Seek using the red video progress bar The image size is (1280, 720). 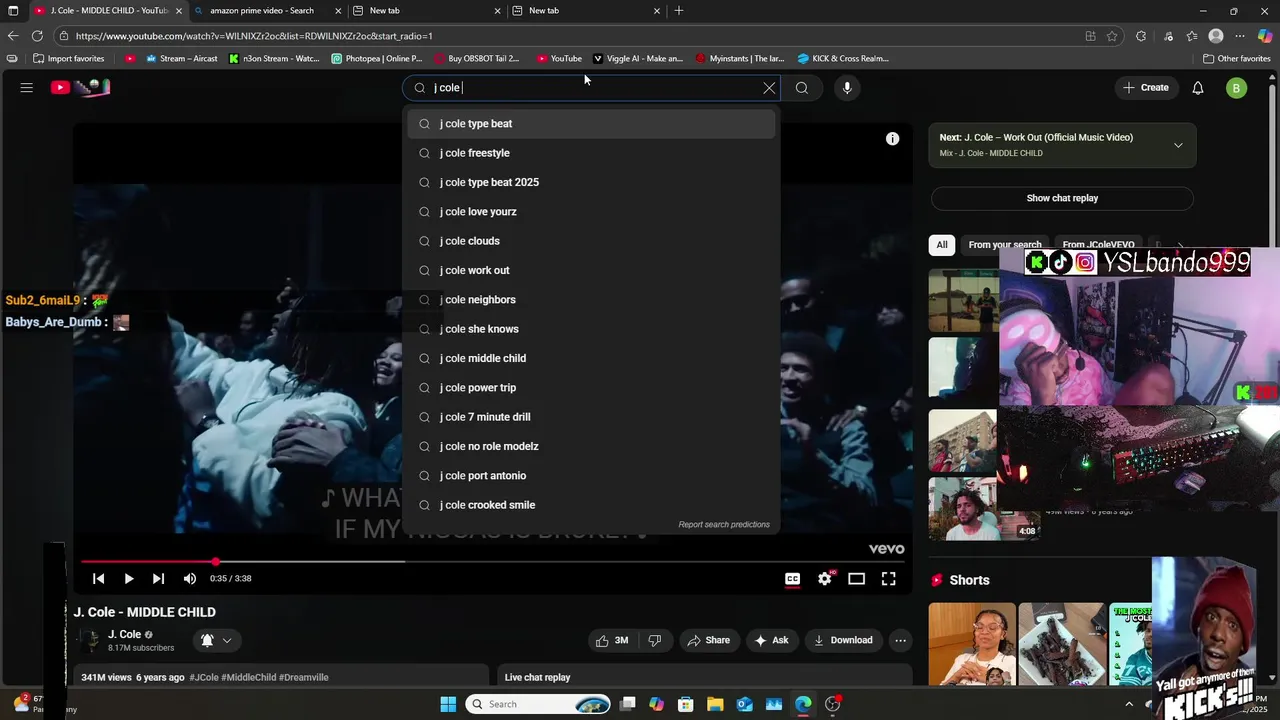click(x=492, y=562)
